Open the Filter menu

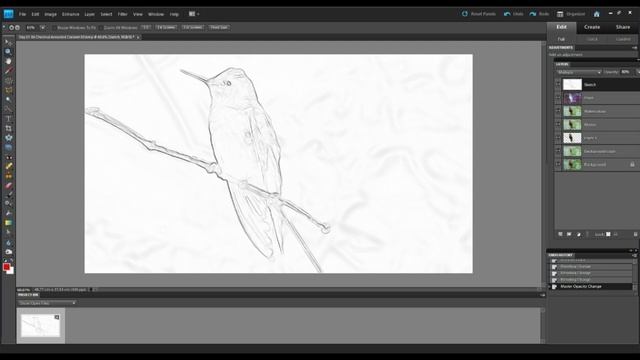click(122, 14)
